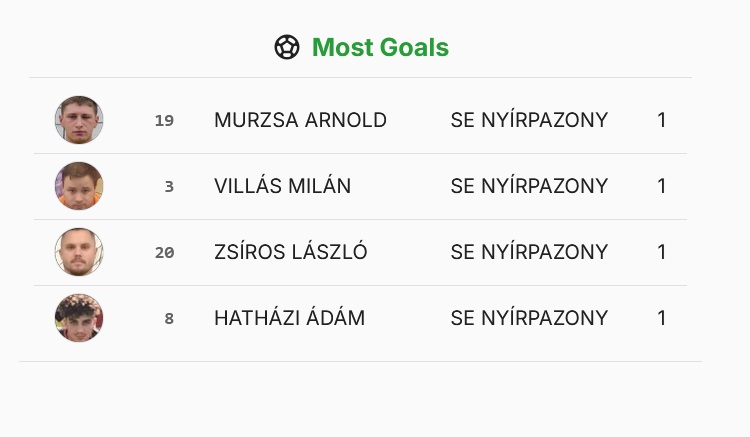Viewport: 750px width, 437px height.
Task: Click jersey number 8
Action: tap(169, 318)
